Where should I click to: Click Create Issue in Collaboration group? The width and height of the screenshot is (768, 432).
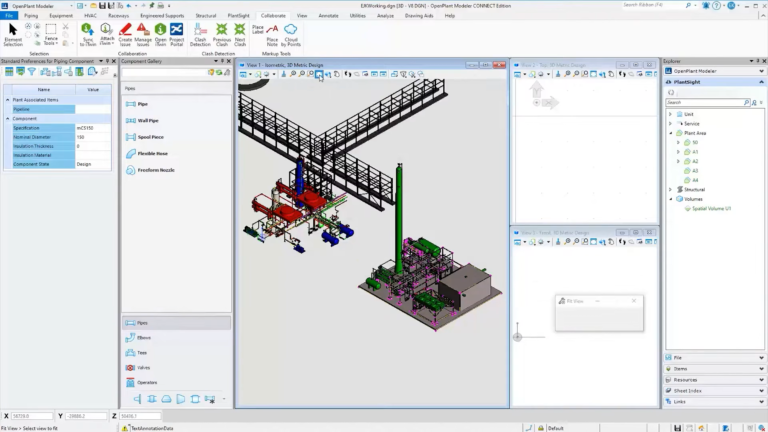pos(125,34)
